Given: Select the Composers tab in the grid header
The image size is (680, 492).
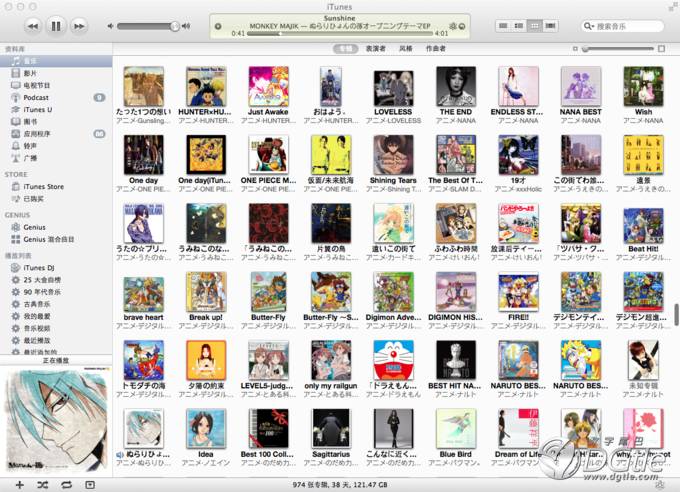Looking at the screenshot, I should tap(435, 49).
